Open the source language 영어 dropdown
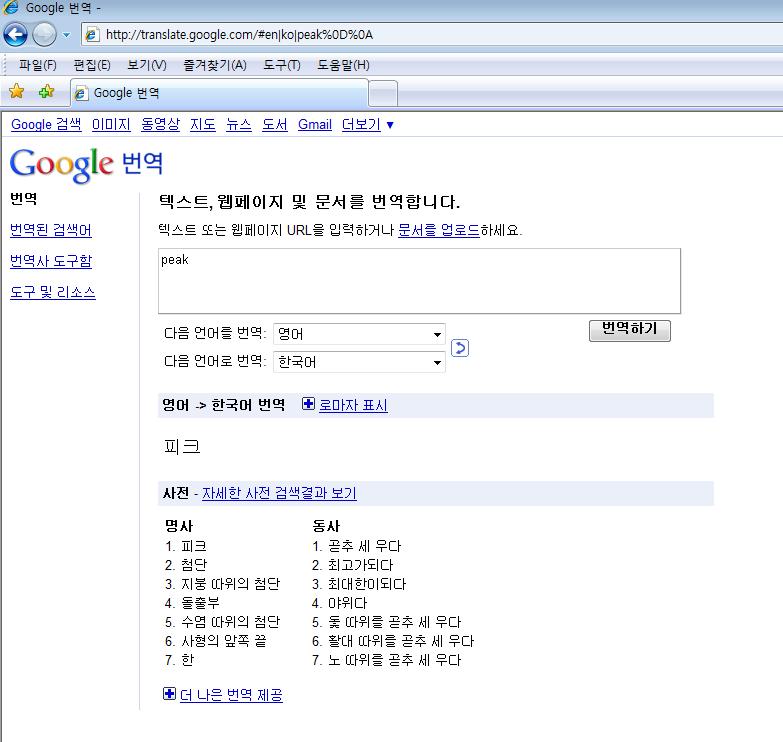The height and width of the screenshot is (742, 783). [359, 334]
